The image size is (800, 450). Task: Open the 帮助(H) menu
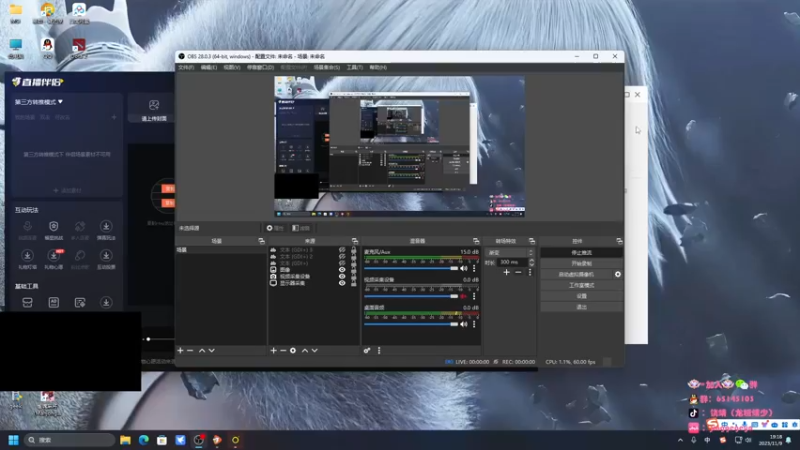[378, 67]
